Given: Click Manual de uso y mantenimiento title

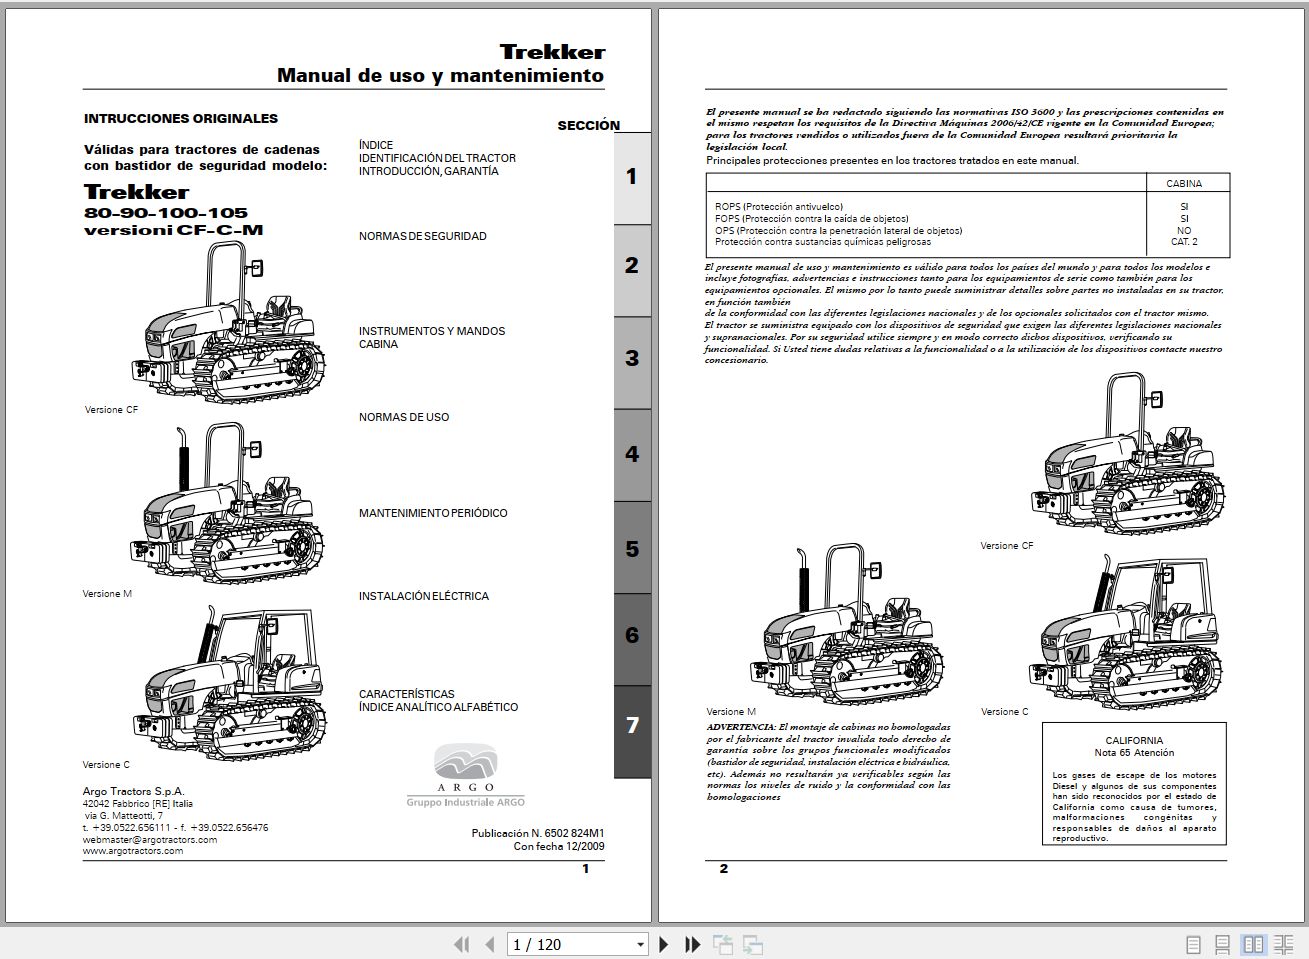Looking at the screenshot, I should (x=440, y=76).
